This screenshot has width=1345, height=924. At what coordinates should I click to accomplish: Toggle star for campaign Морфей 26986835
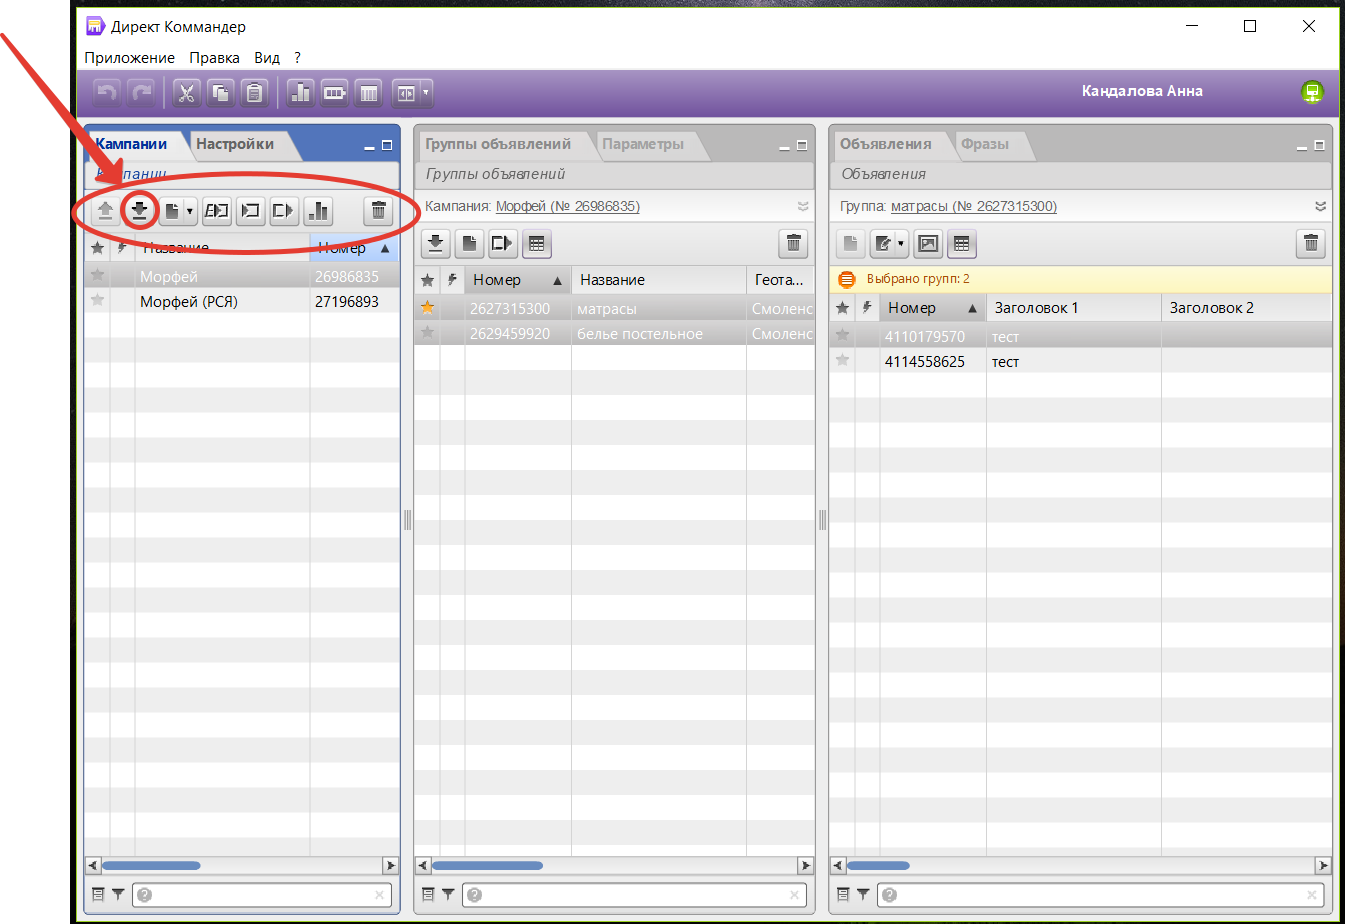[97, 275]
